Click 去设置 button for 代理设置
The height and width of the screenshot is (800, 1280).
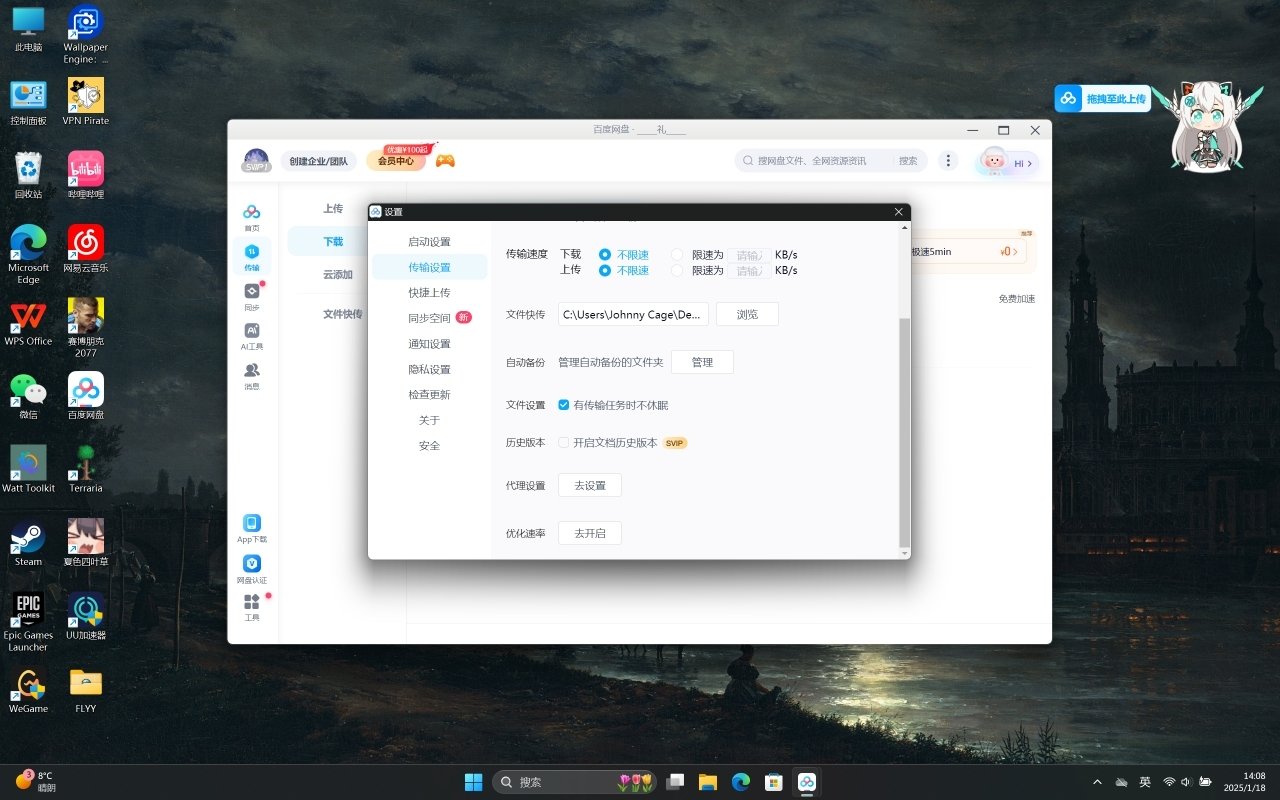[x=590, y=485]
